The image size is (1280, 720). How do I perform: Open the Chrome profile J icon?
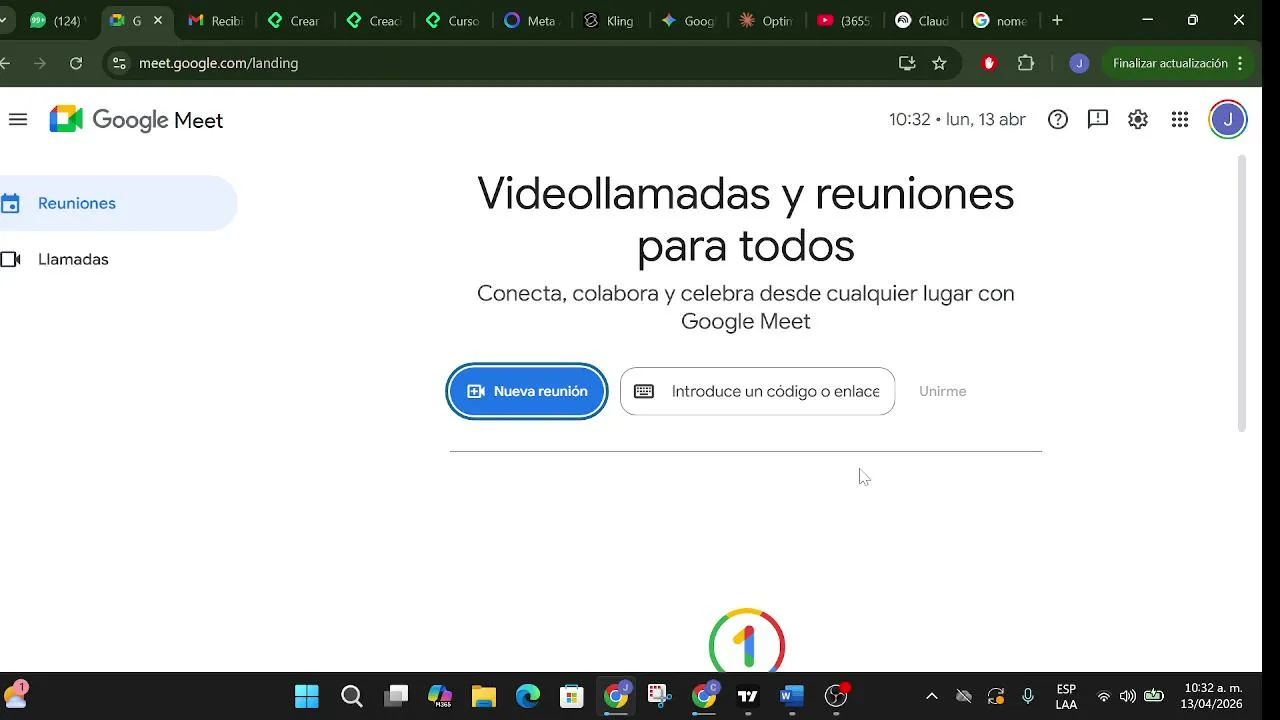click(1079, 63)
